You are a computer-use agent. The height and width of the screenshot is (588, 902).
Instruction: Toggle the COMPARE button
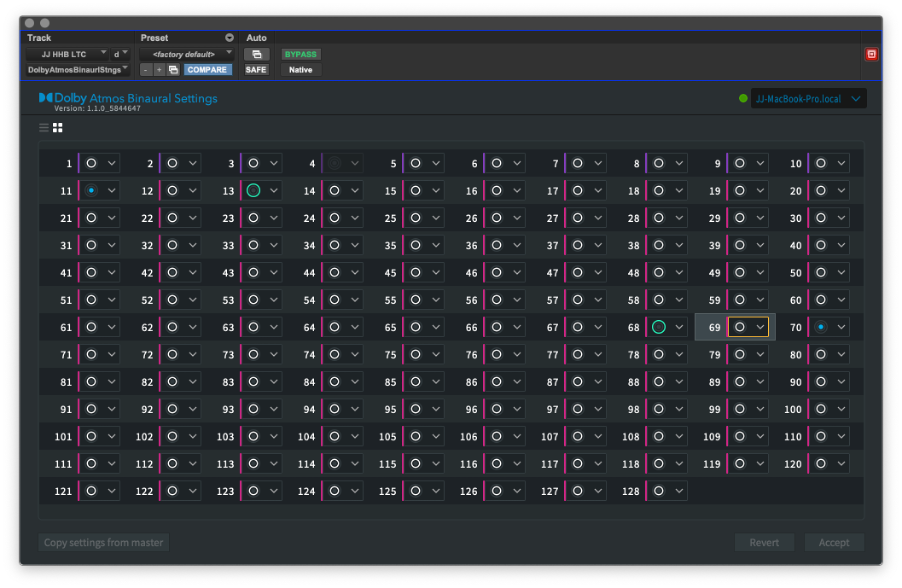coord(207,70)
